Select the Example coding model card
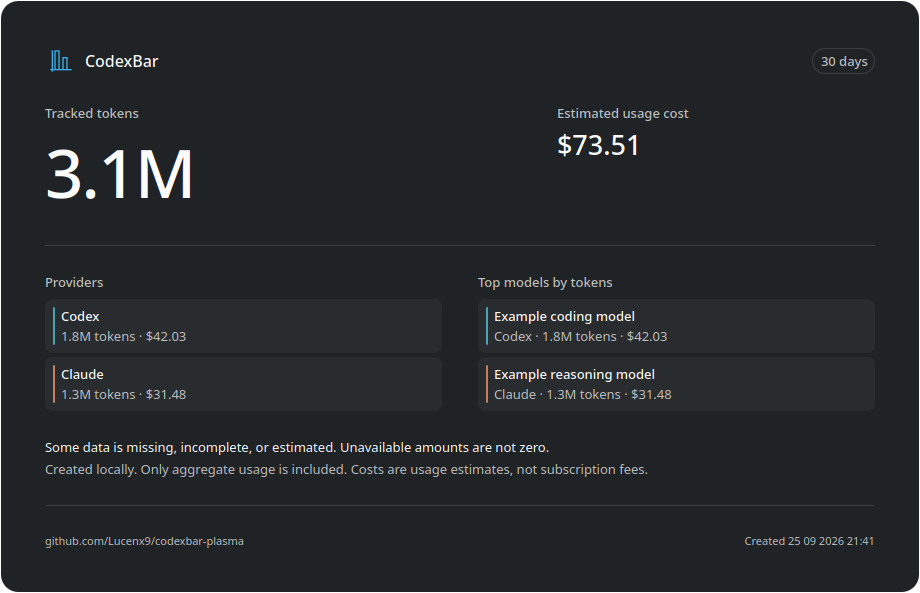The image size is (920, 593). (x=676, y=326)
